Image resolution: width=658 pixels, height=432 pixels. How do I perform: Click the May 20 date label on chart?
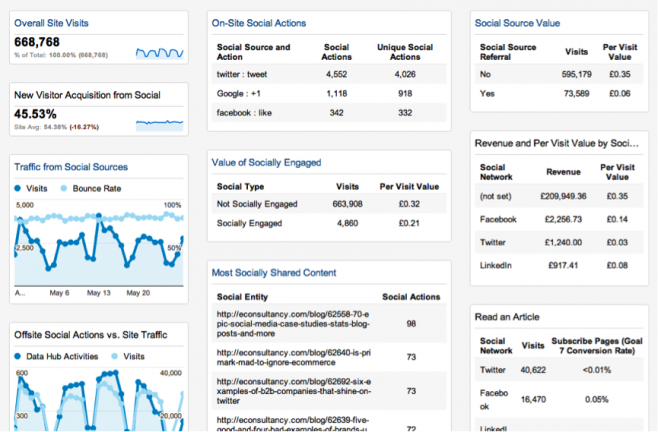[138, 293]
